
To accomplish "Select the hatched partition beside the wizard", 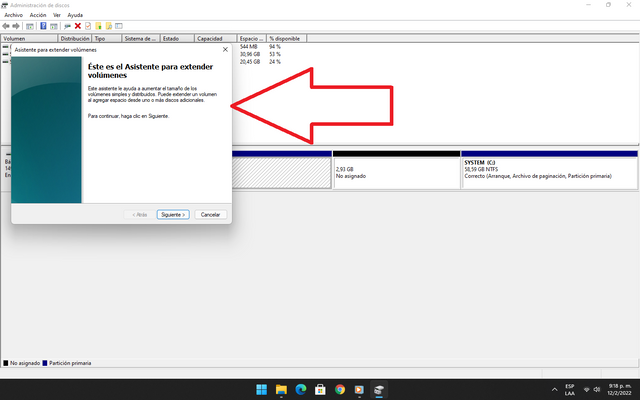I will pyautogui.click(x=282, y=170).
